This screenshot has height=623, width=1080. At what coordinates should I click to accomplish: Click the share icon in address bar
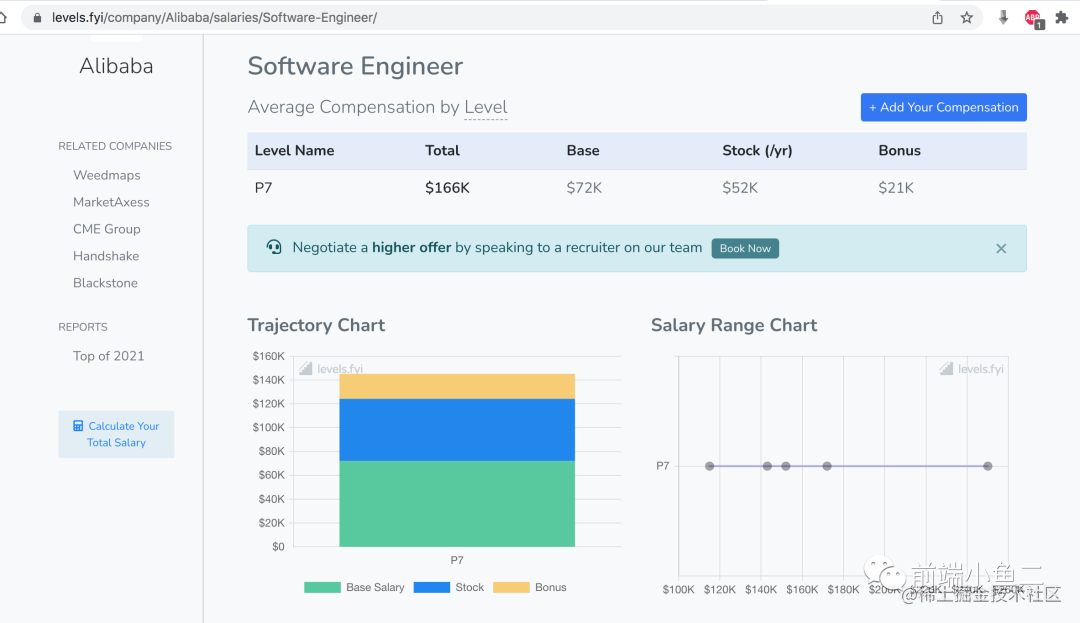pos(937,18)
